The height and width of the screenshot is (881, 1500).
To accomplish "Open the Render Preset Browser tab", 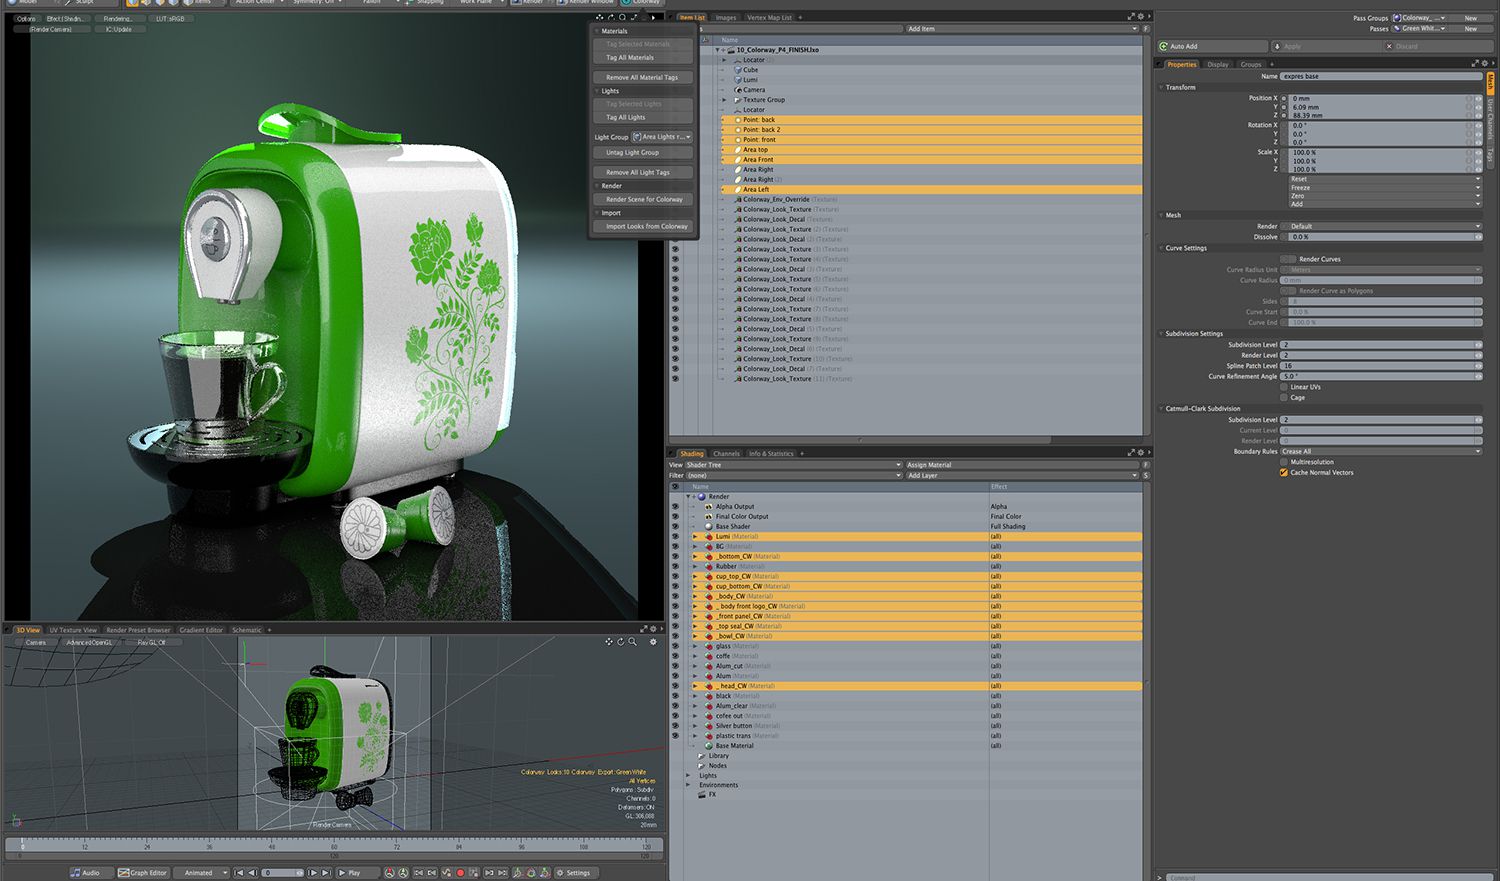I will pyautogui.click(x=138, y=630).
